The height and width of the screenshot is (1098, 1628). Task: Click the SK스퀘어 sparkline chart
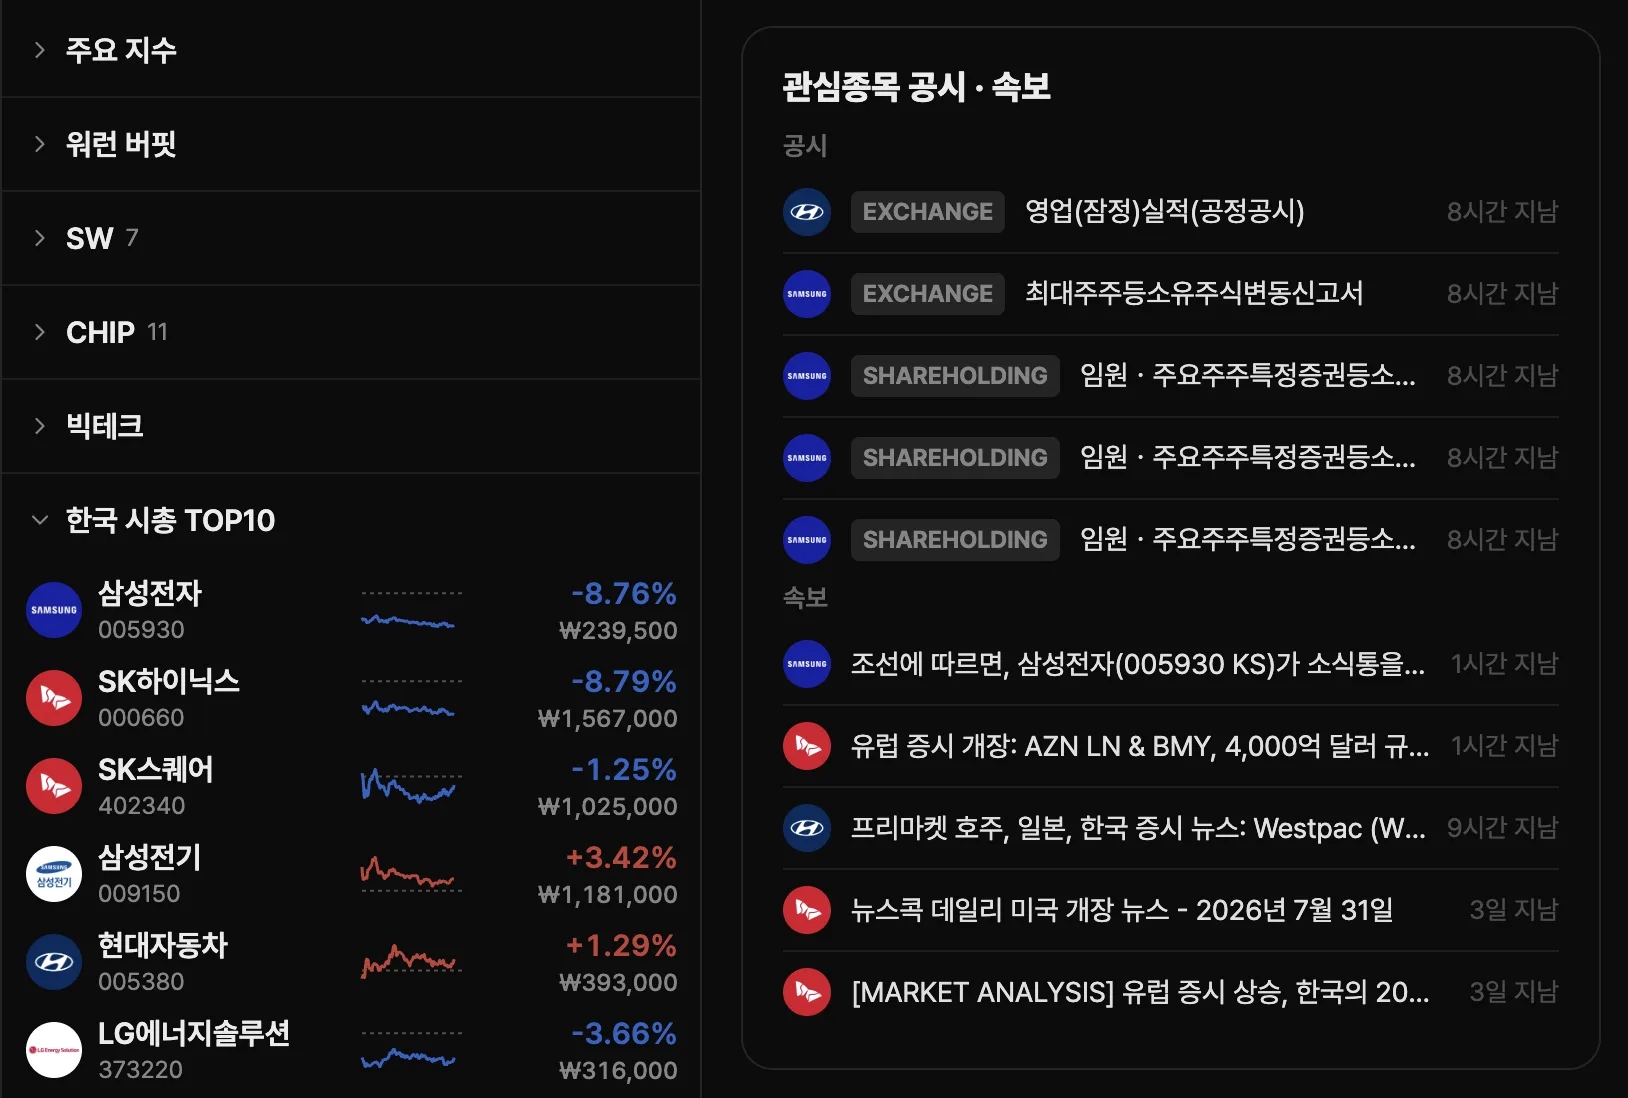411,787
